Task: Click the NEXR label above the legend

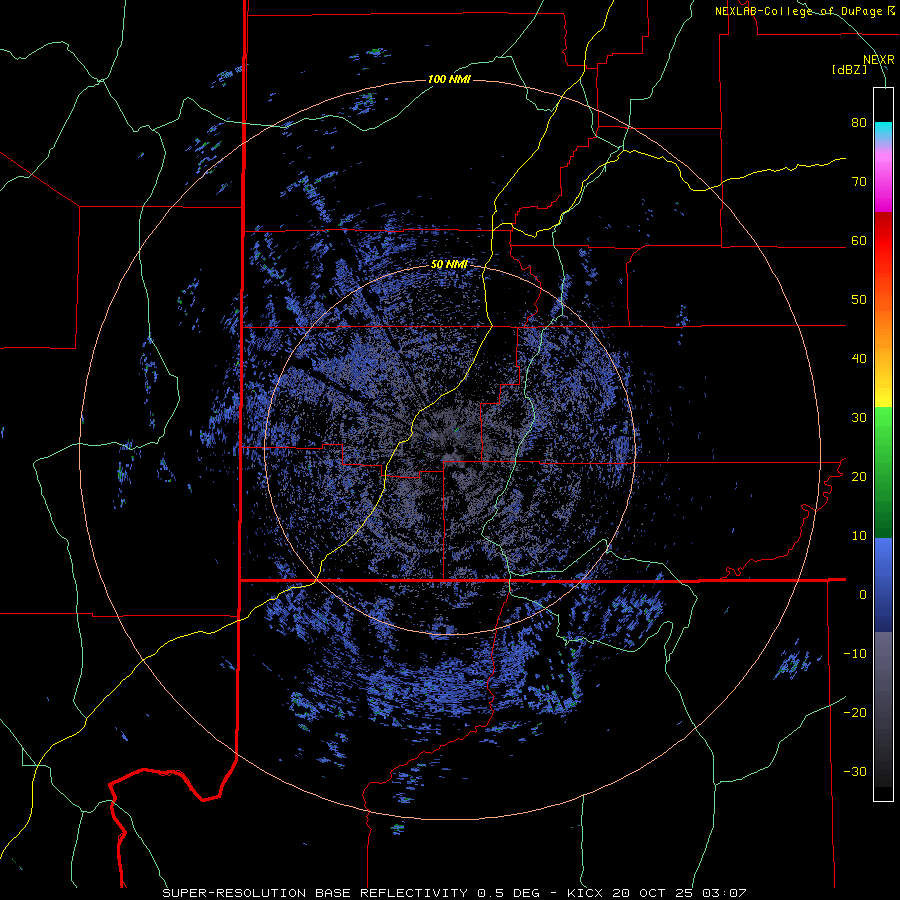Action: coord(878,60)
